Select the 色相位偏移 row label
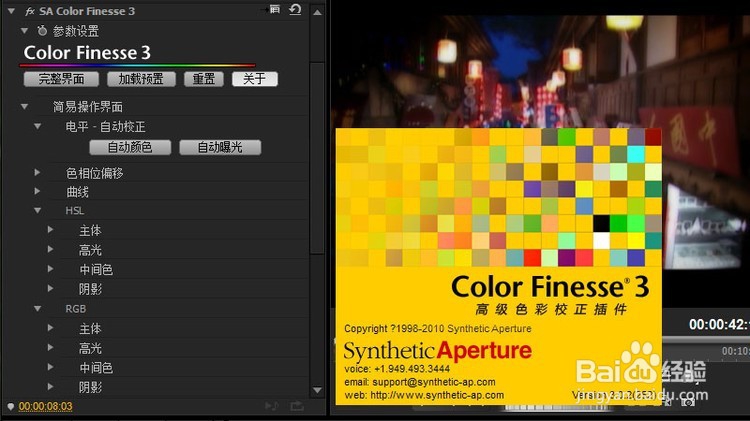Viewport: 750px width, 421px height. click(x=95, y=173)
